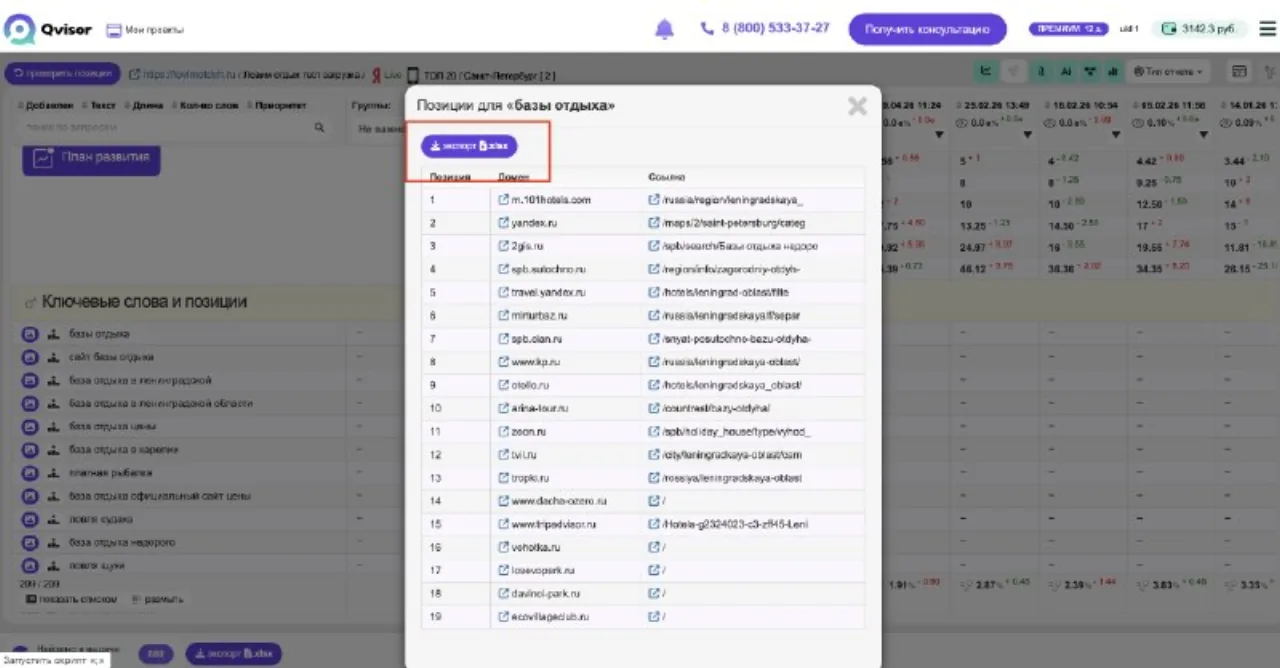Click round icon for база отдыха недорого
The width and height of the screenshot is (1280, 668).
pos(30,542)
